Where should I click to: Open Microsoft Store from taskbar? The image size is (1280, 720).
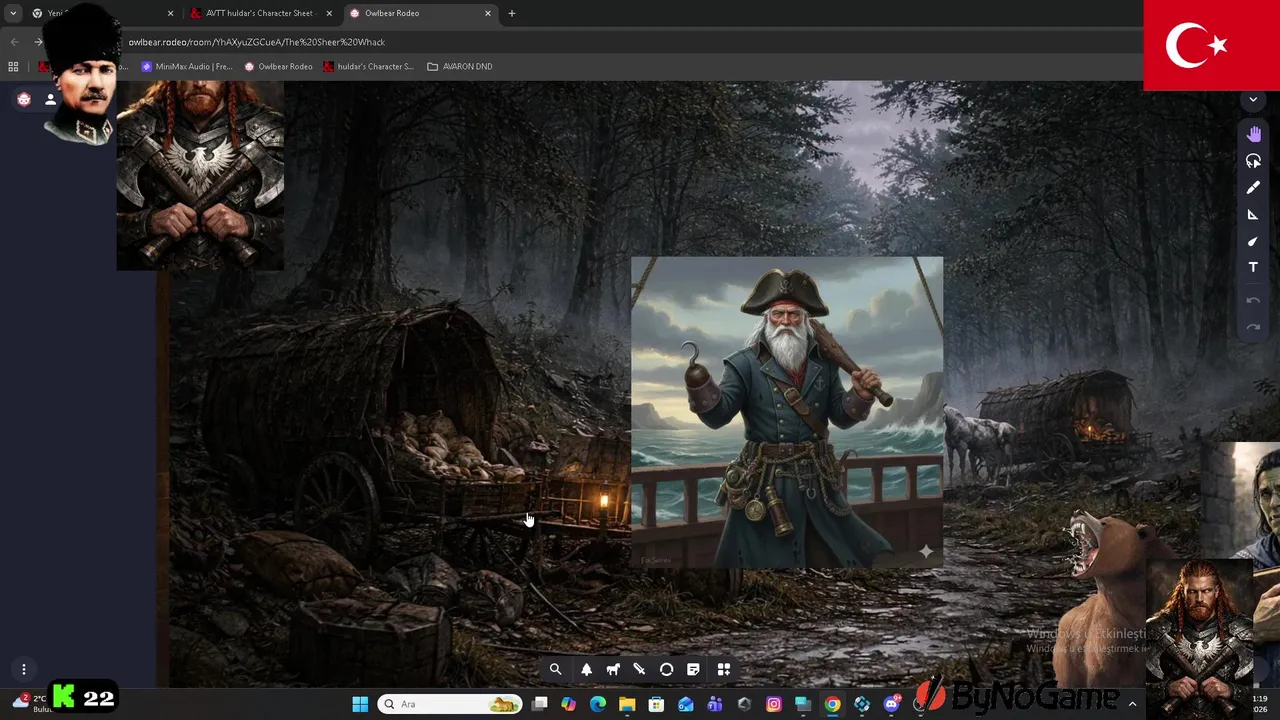[x=656, y=704]
